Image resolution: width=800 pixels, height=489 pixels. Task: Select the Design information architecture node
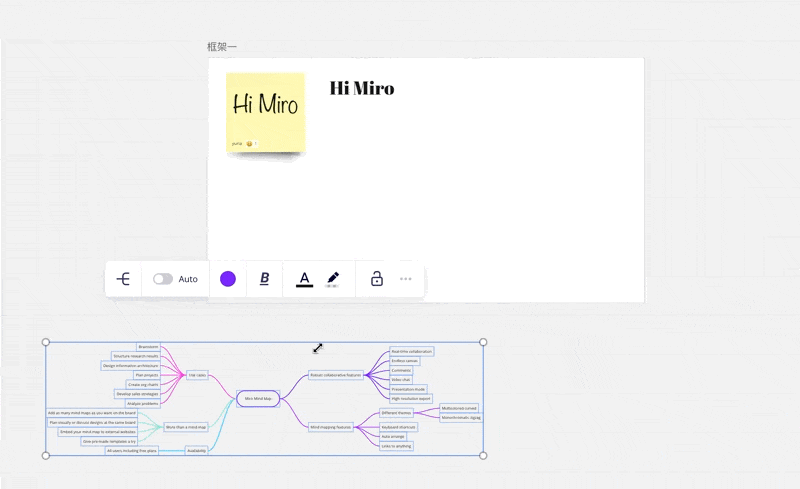click(x=131, y=365)
